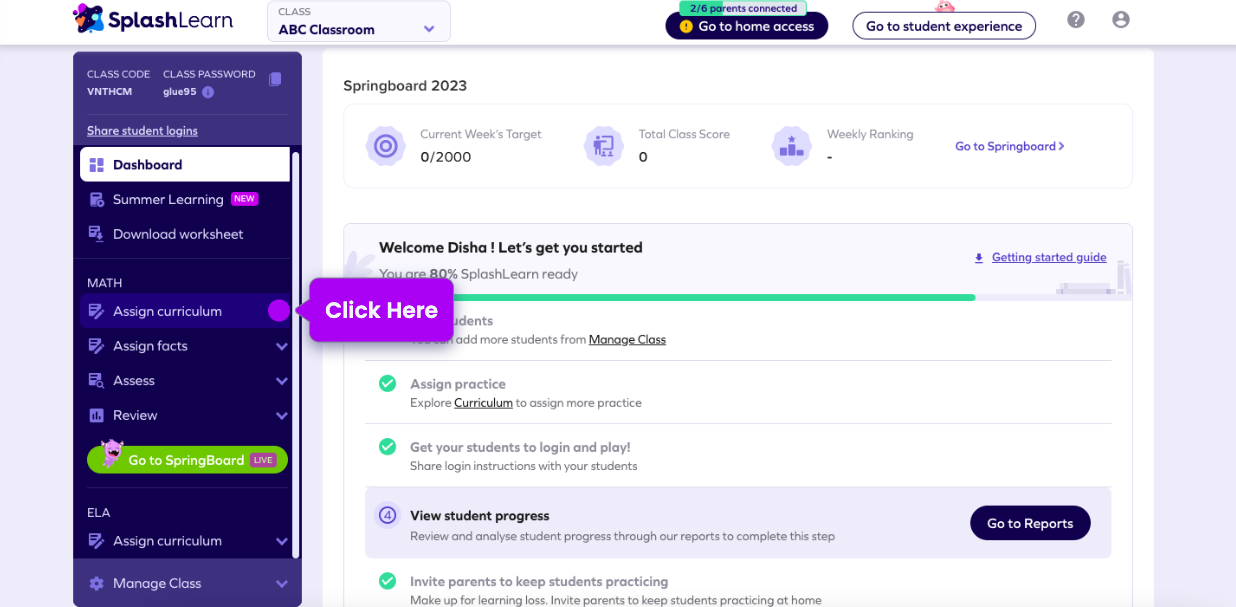
Task: Expand the Assign facts menu
Action: click(x=281, y=346)
